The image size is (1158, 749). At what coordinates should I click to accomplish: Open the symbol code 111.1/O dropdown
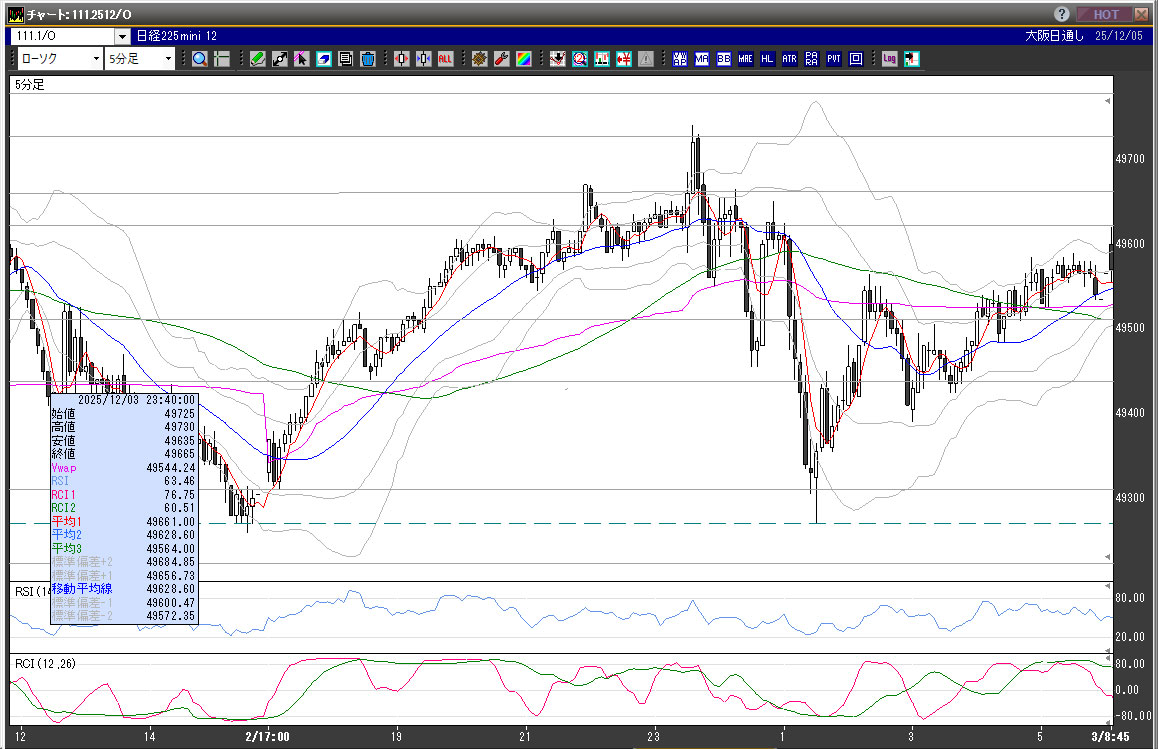(x=123, y=36)
